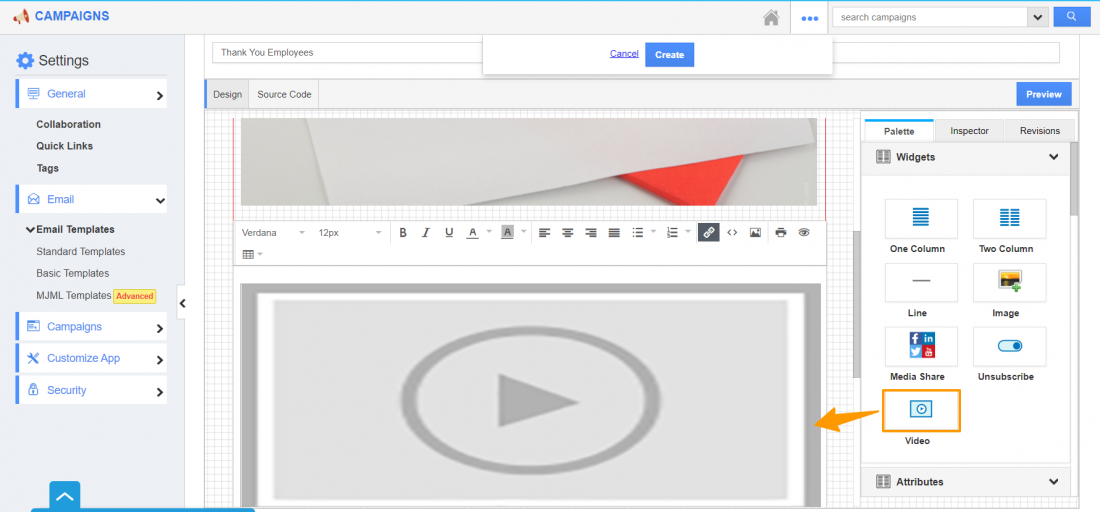Click the Create button
Image resolution: width=1100 pixels, height=512 pixels.
point(669,55)
